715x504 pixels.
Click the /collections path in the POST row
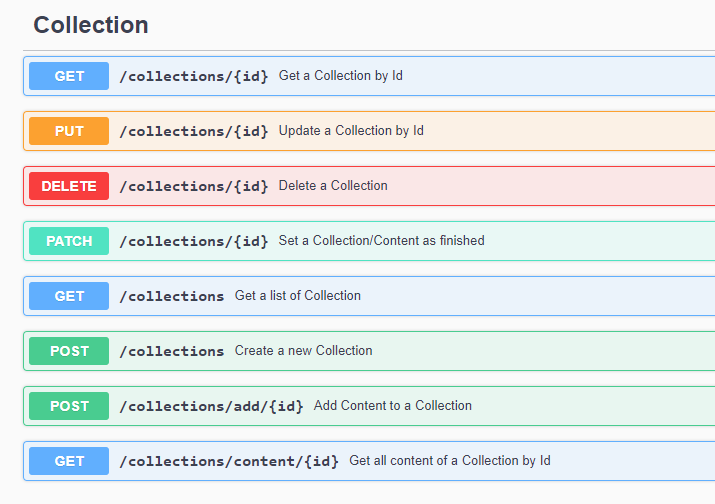tap(171, 351)
